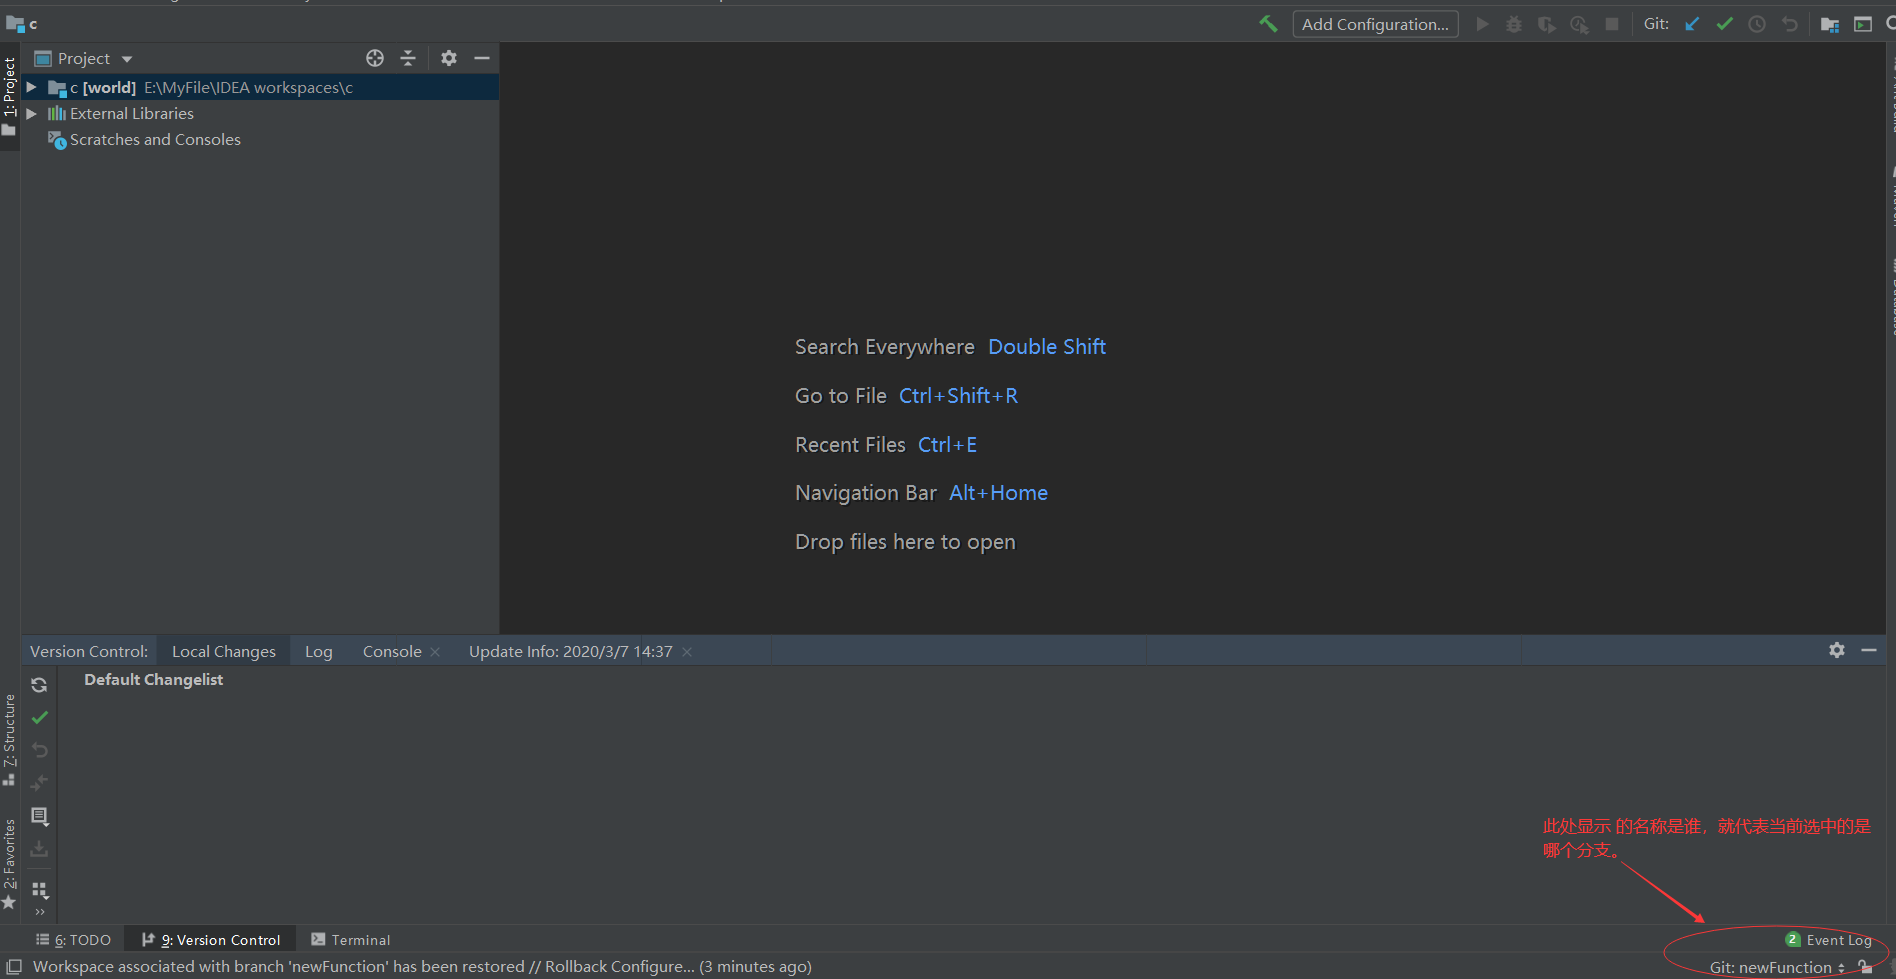Click the Profiler run icon
1896x979 pixels.
pyautogui.click(x=1579, y=24)
